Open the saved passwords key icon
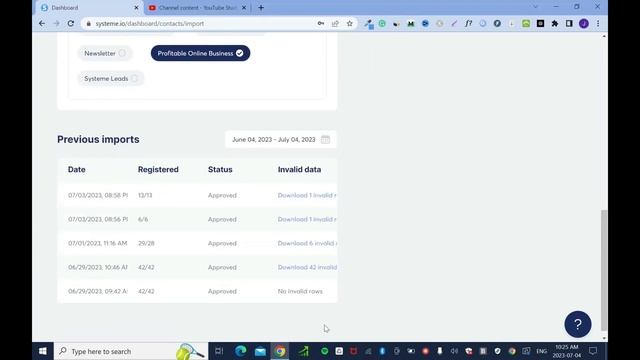 click(321, 24)
